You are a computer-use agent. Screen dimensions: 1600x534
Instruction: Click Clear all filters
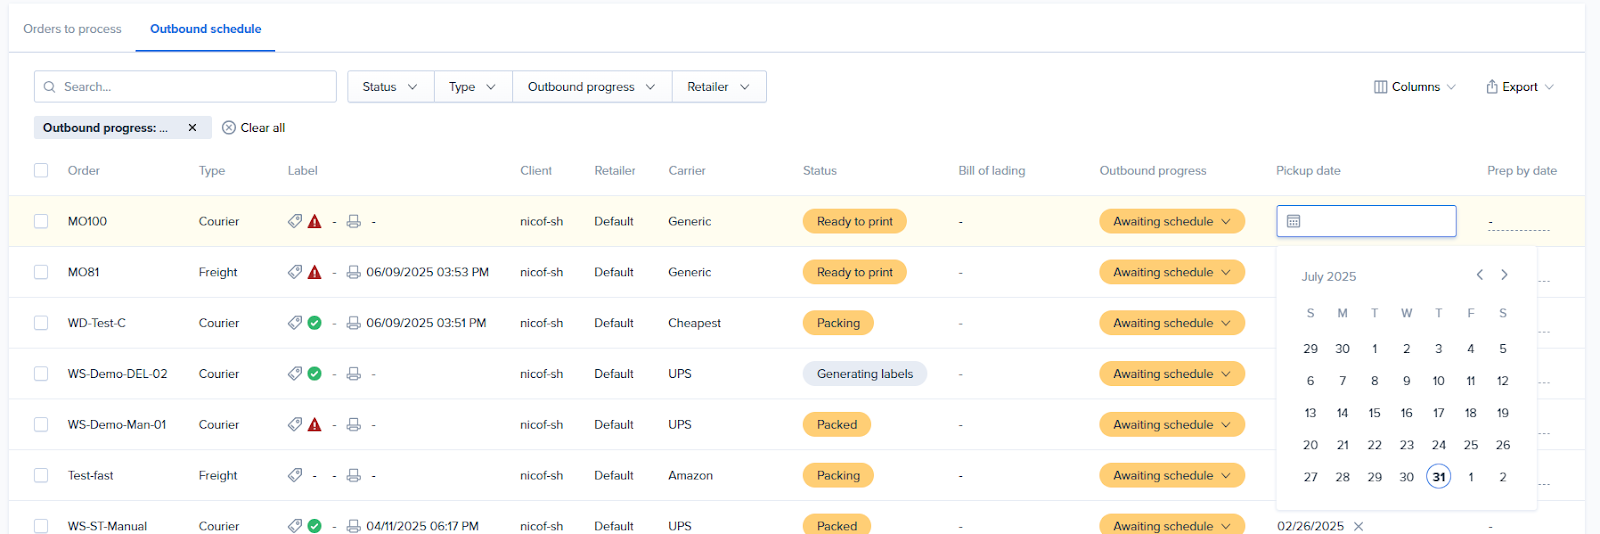coord(254,128)
